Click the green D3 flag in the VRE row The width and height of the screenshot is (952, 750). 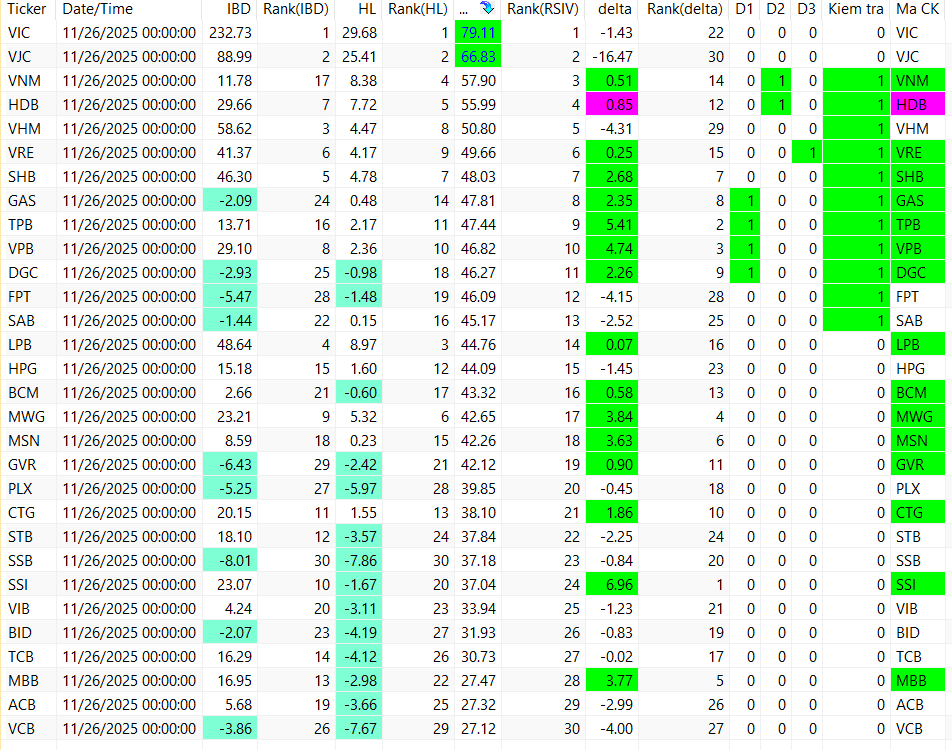[x=806, y=152]
